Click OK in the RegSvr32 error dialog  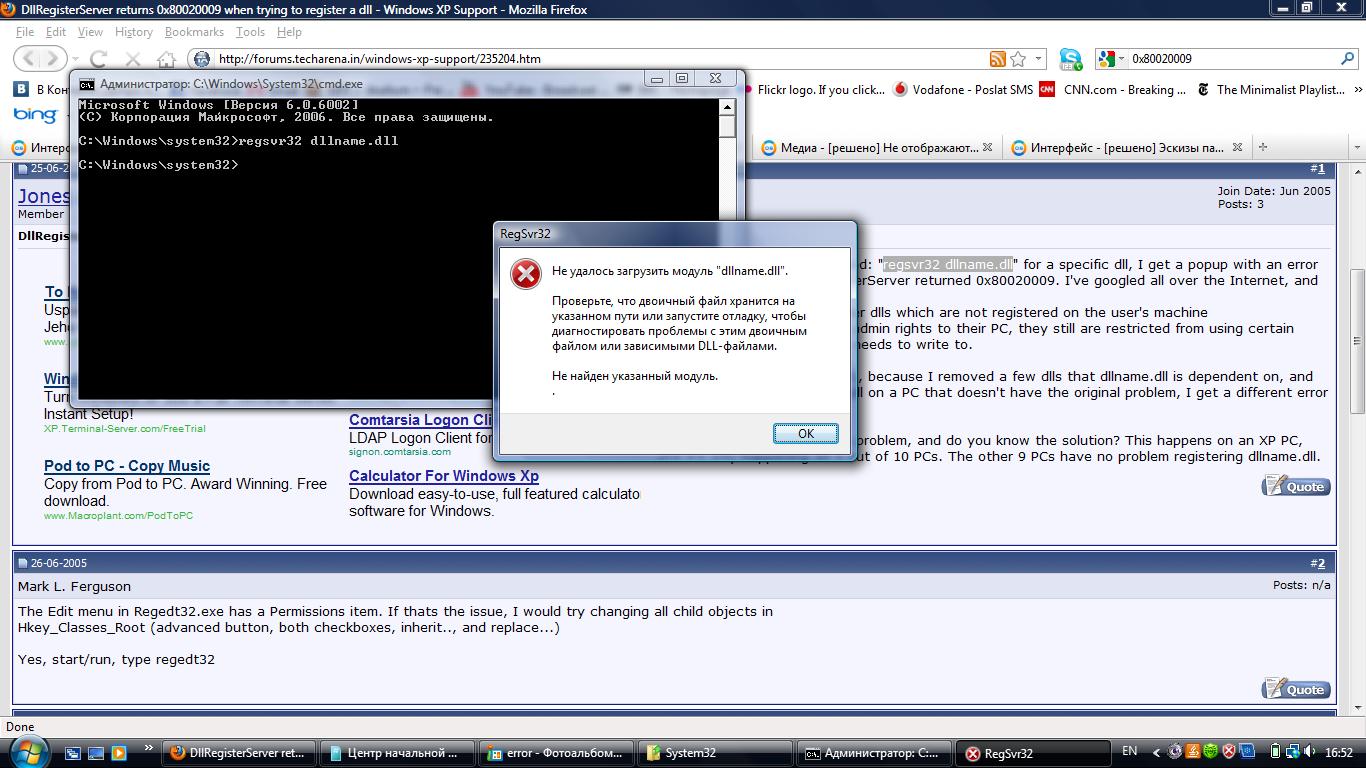805,433
